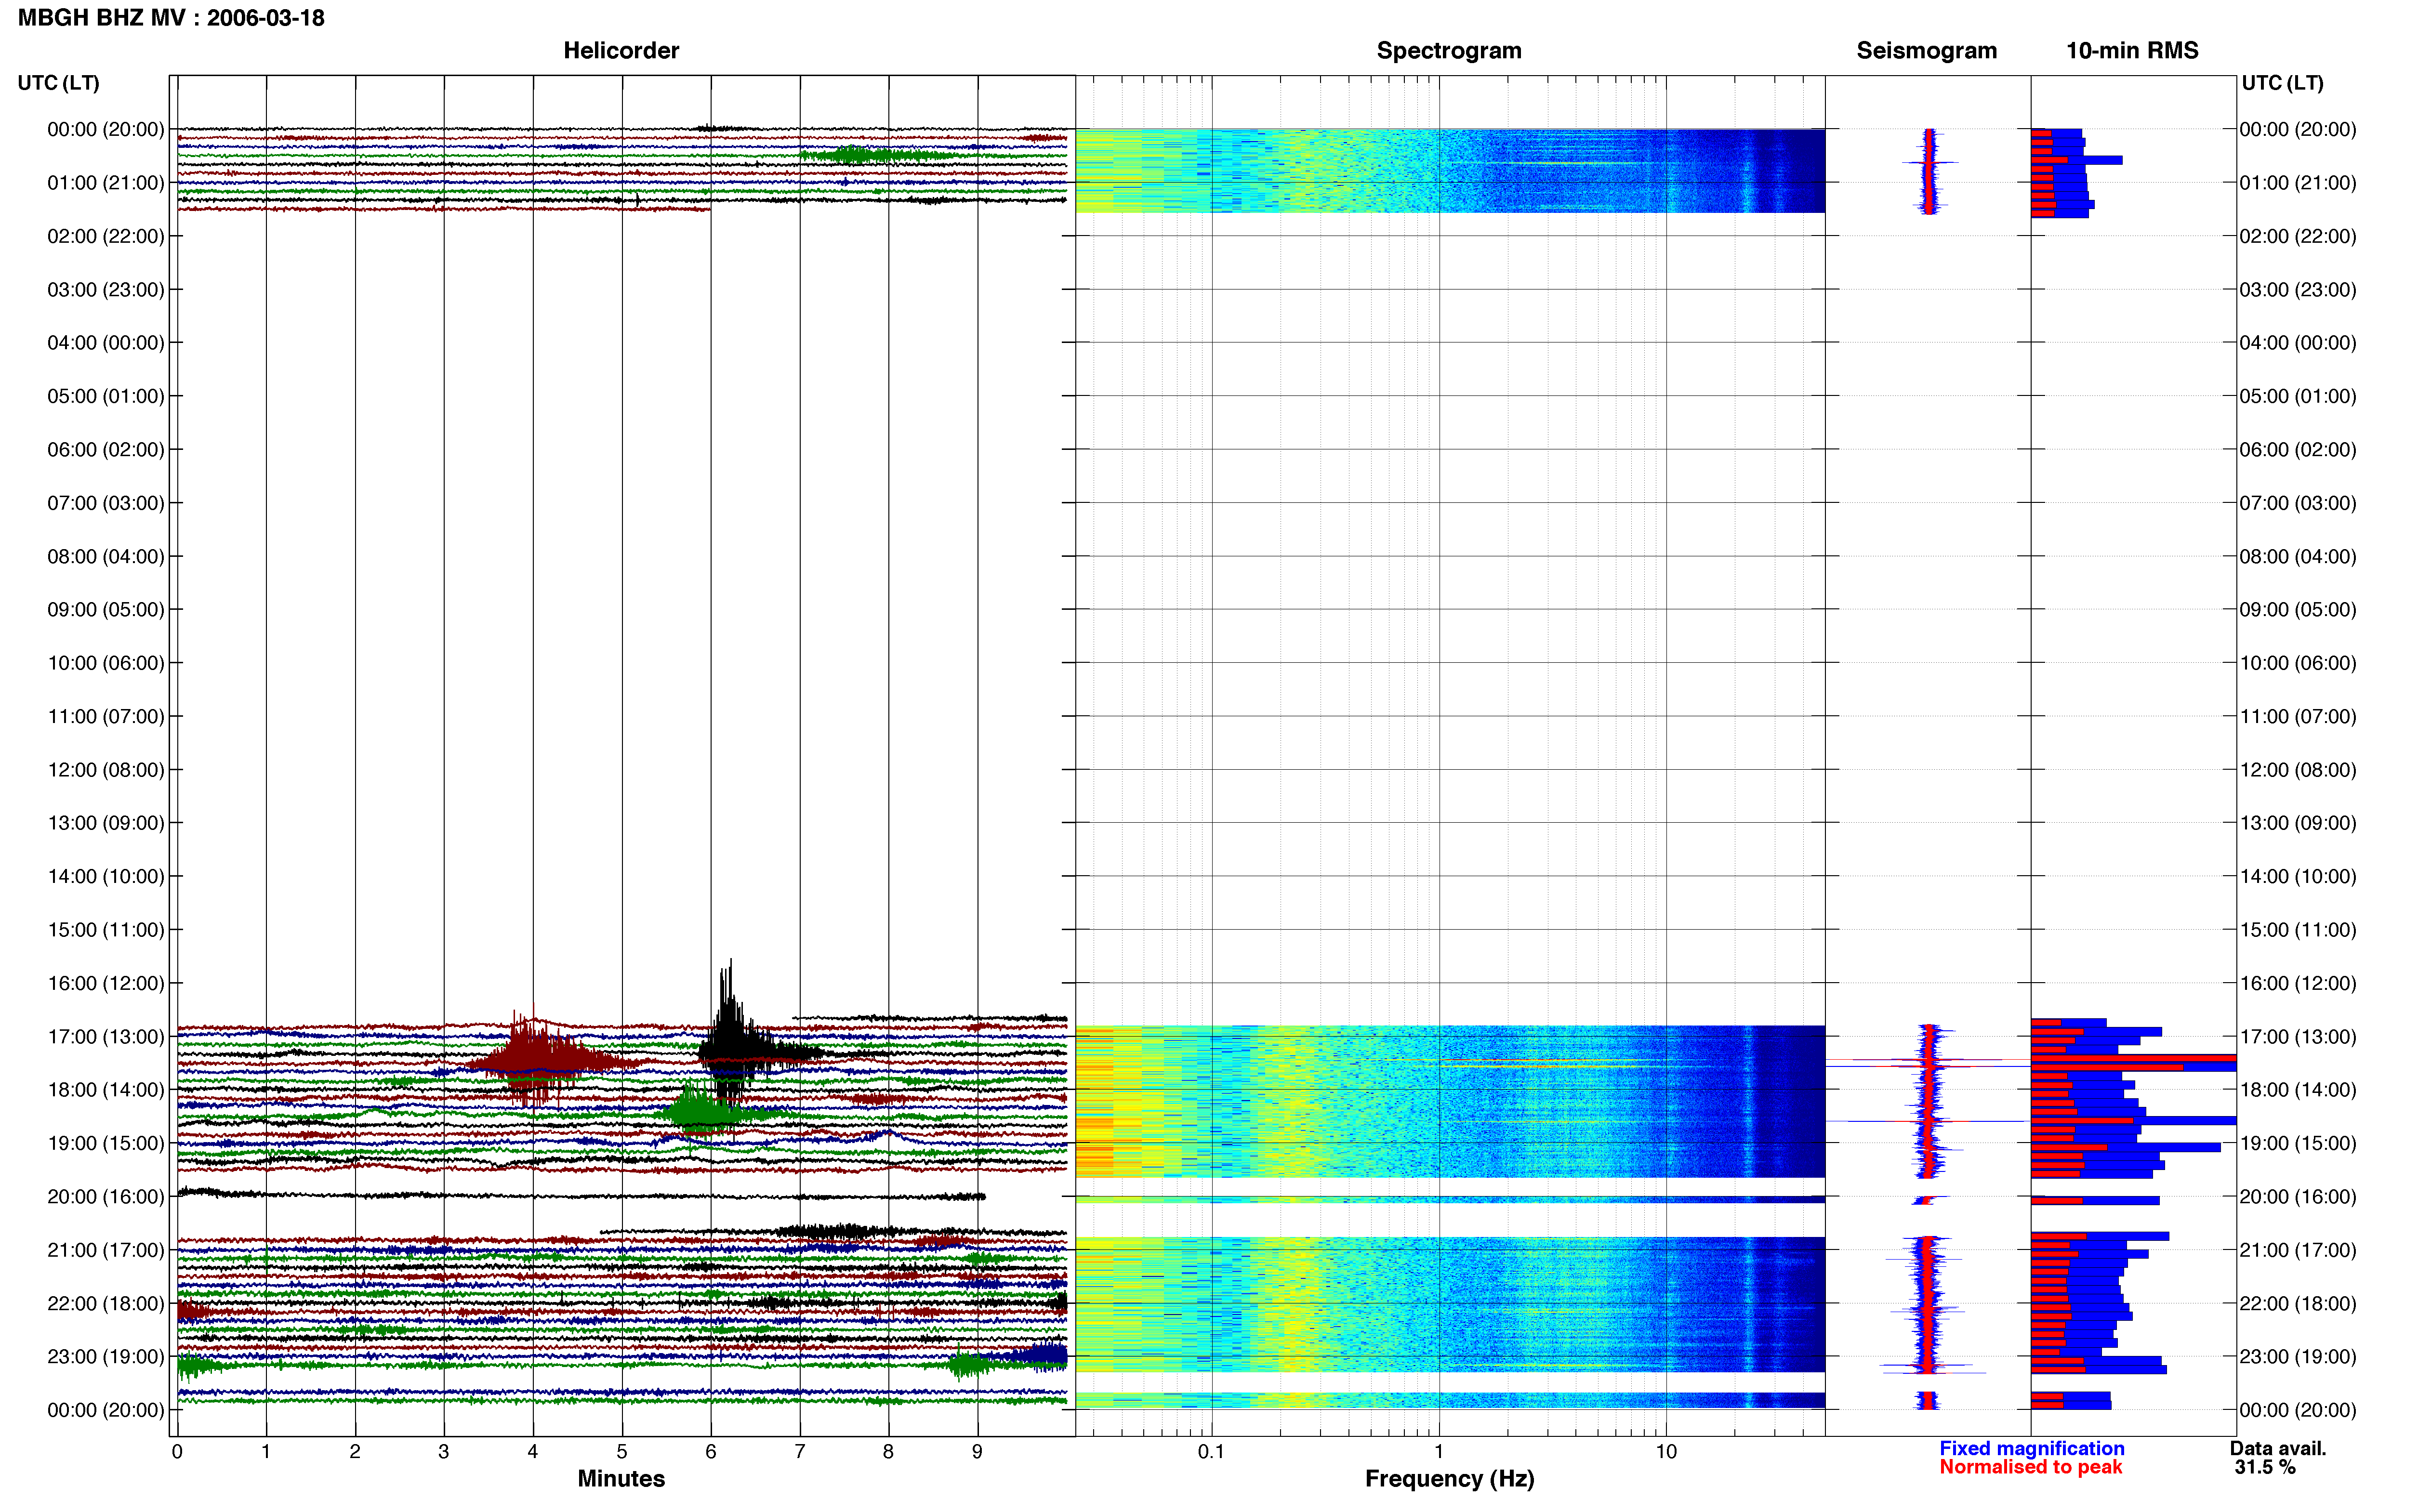Click the left '05:00 (01:00)' time label

(105, 396)
